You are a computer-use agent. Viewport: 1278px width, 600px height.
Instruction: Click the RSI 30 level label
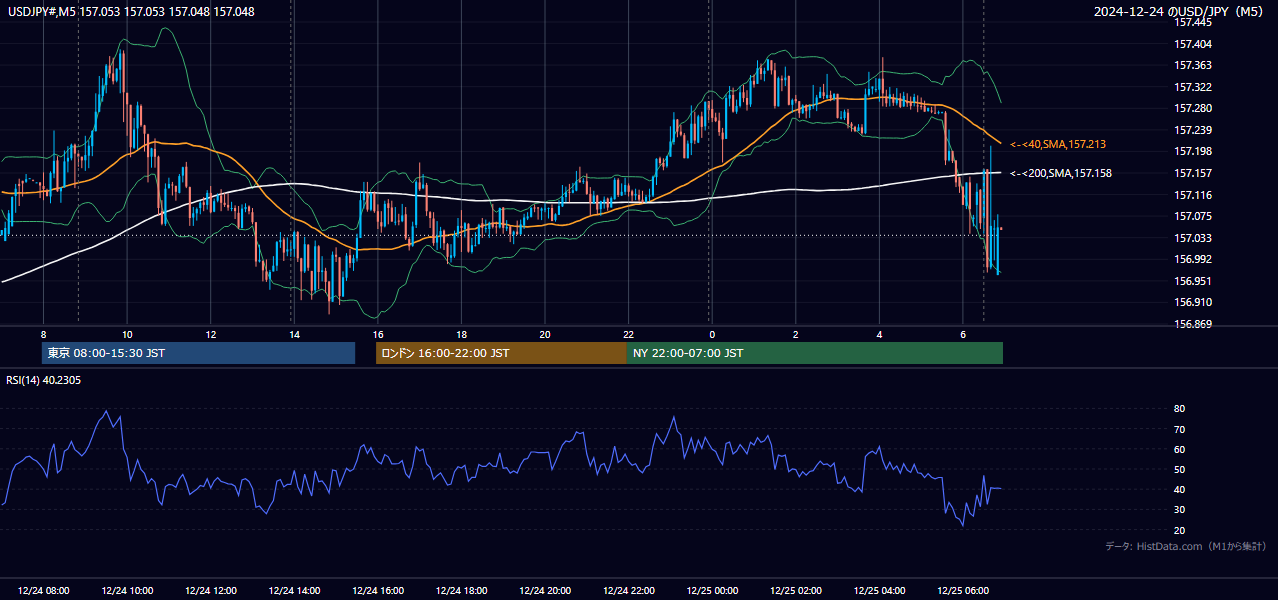(x=1180, y=510)
